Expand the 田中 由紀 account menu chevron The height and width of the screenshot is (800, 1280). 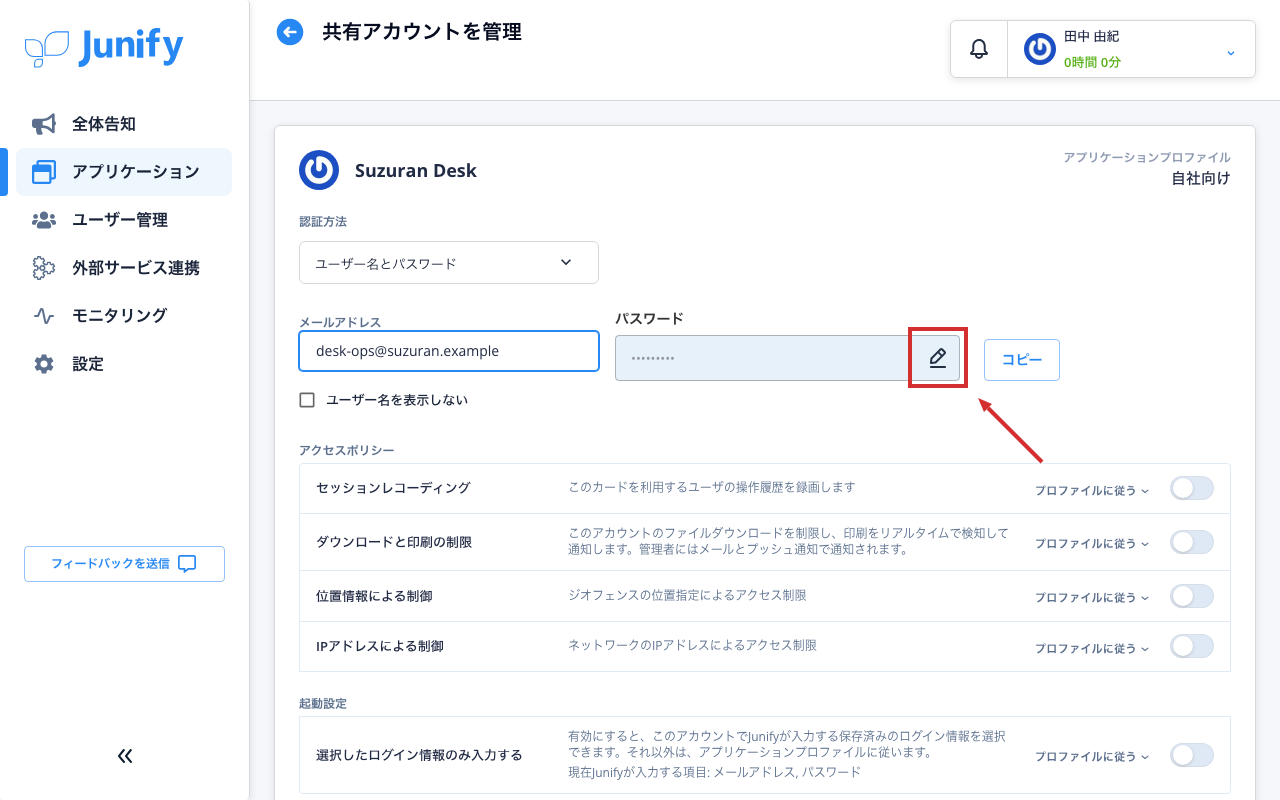[x=1231, y=52]
